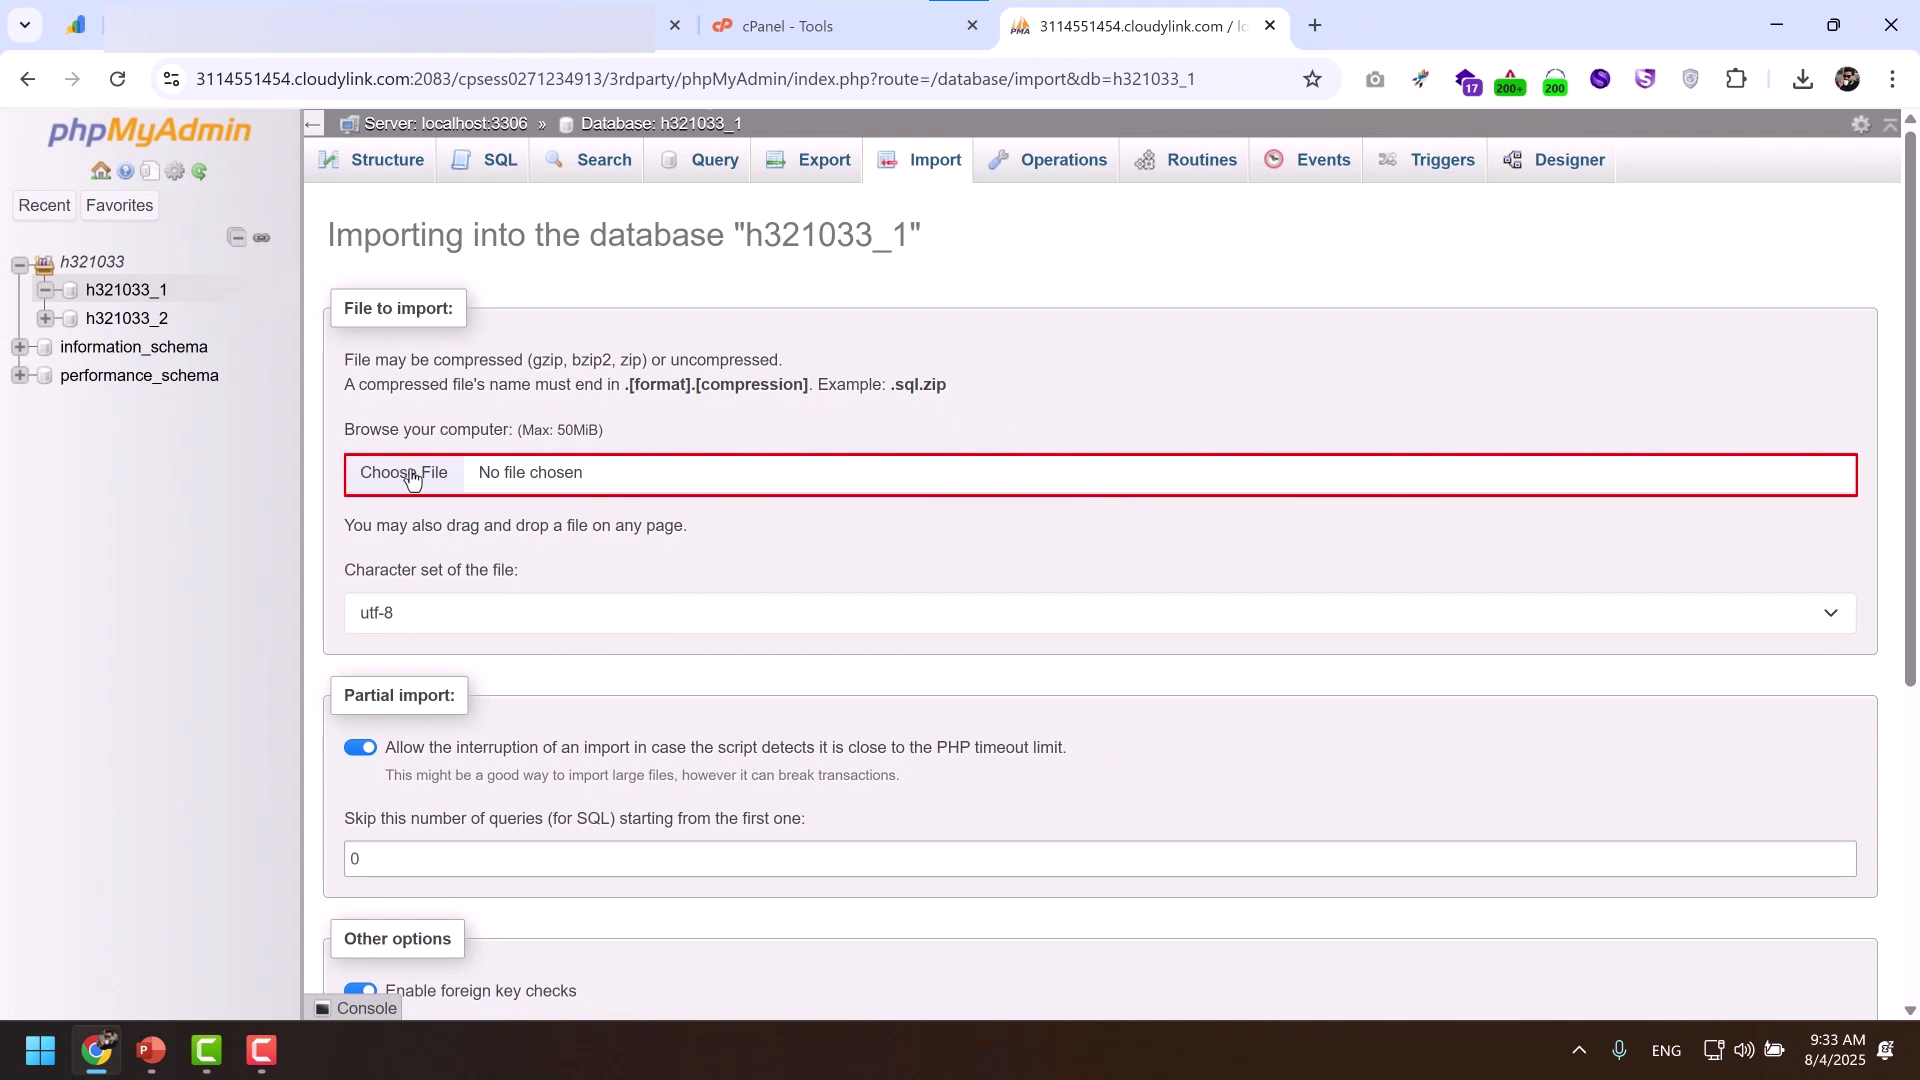Reload navigation panel with green refresh icon
This screenshot has height=1080, width=1920.
[x=199, y=171]
